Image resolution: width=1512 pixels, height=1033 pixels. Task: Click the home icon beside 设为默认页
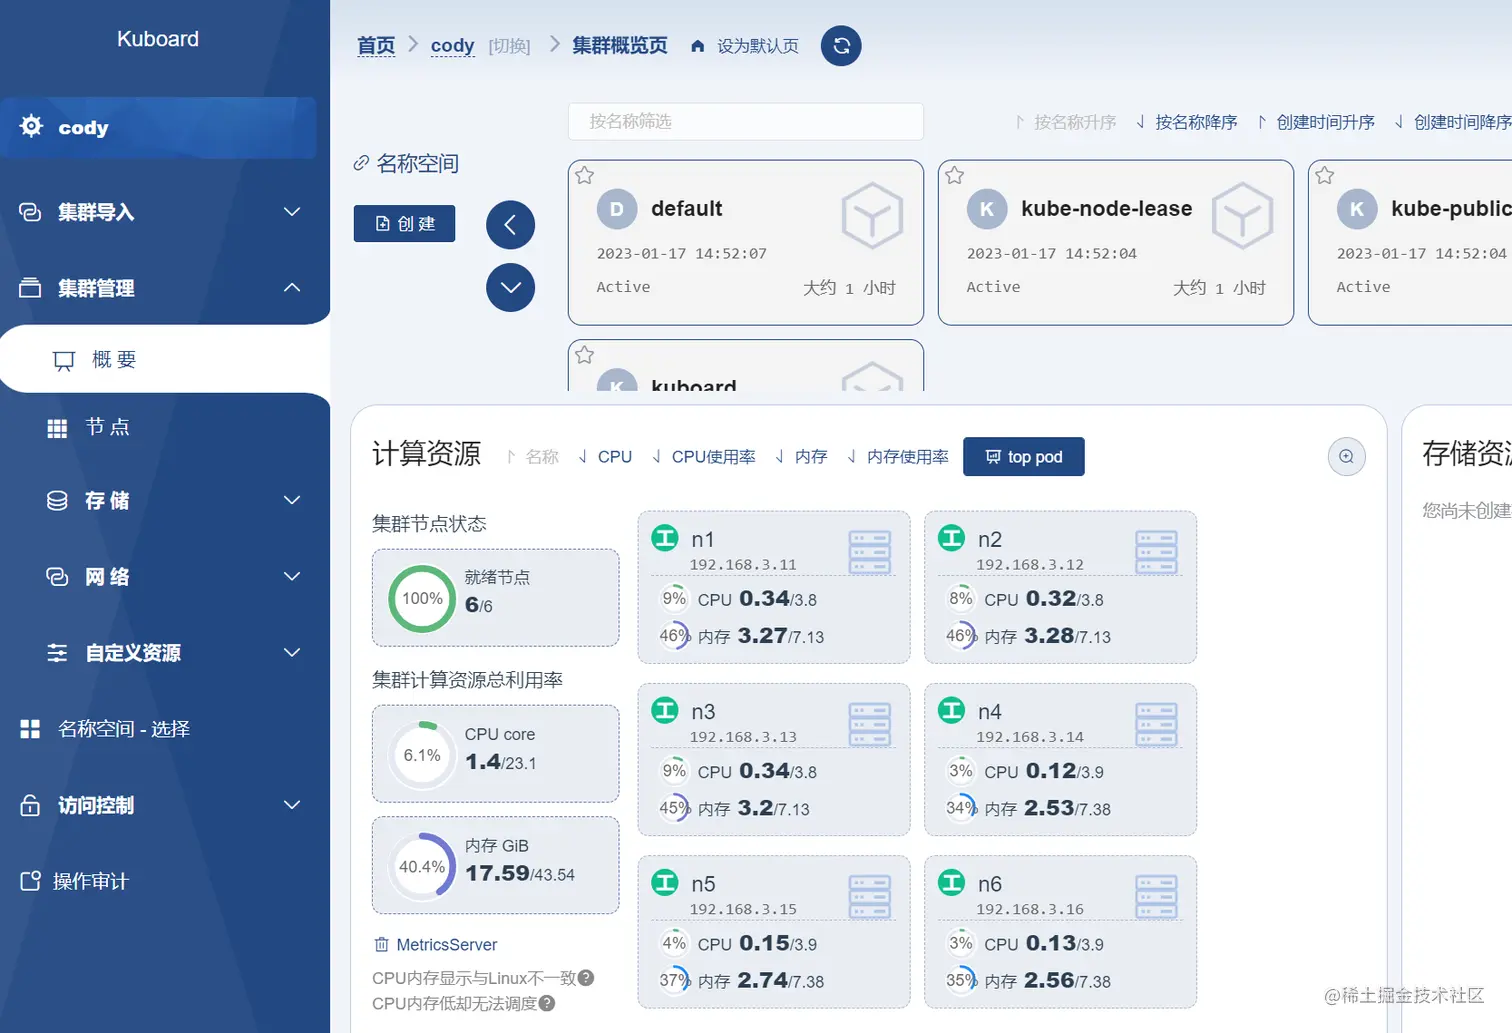click(x=698, y=46)
